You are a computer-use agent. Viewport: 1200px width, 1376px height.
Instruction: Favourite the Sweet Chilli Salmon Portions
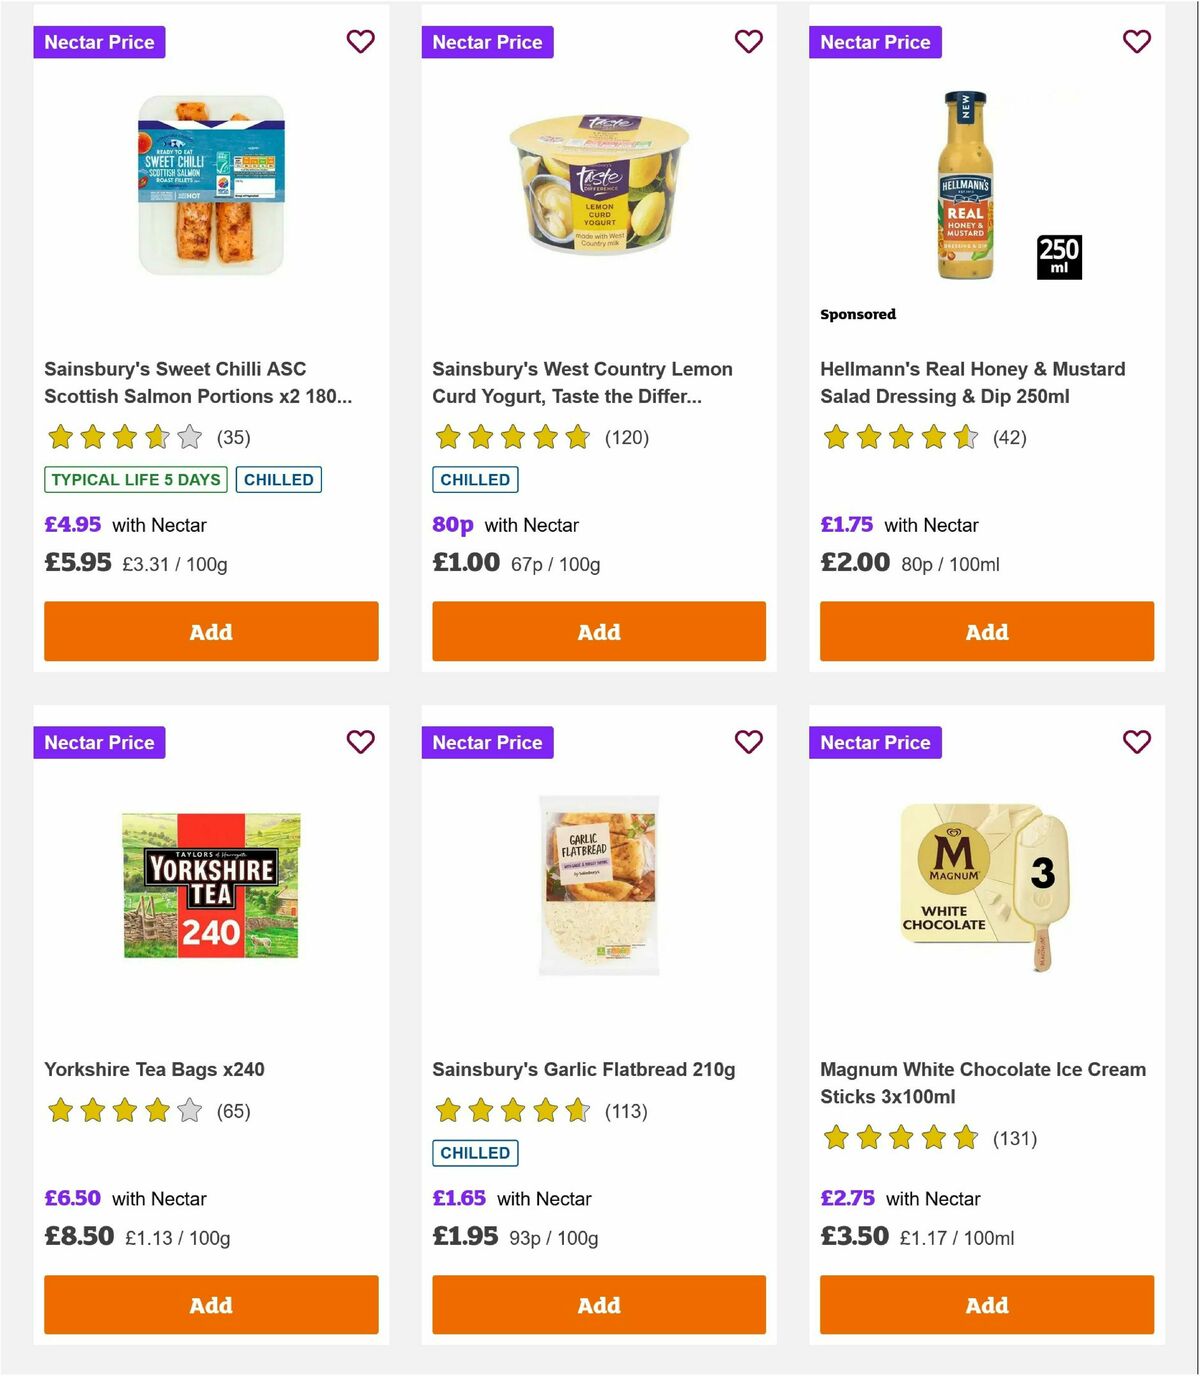361,42
